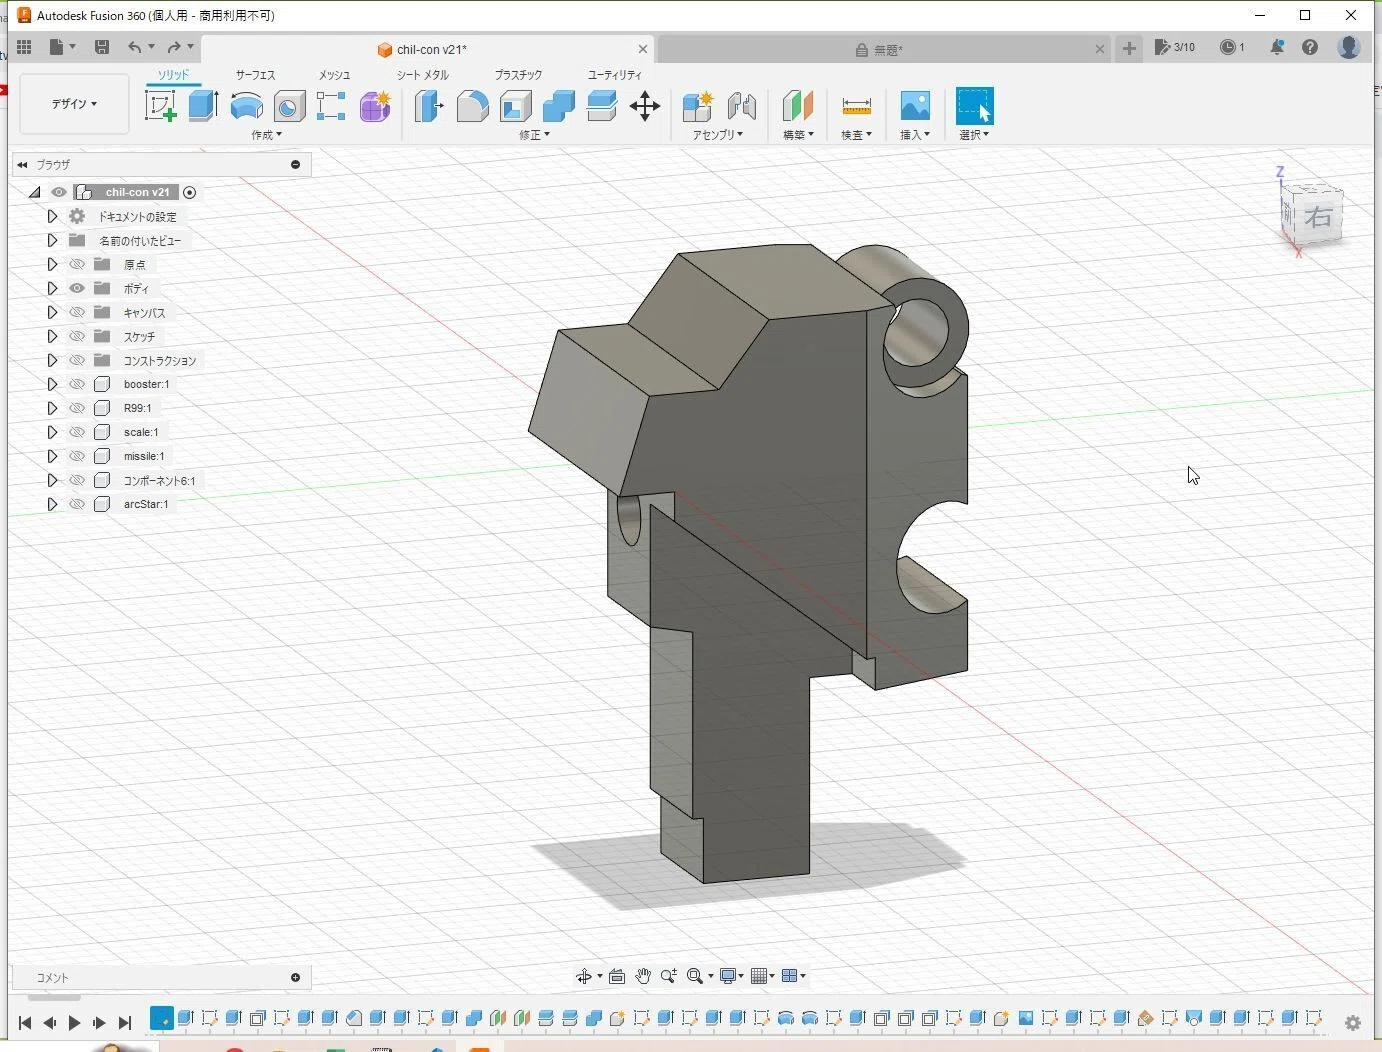
Task: Open the notifications bell
Action: 1277,47
